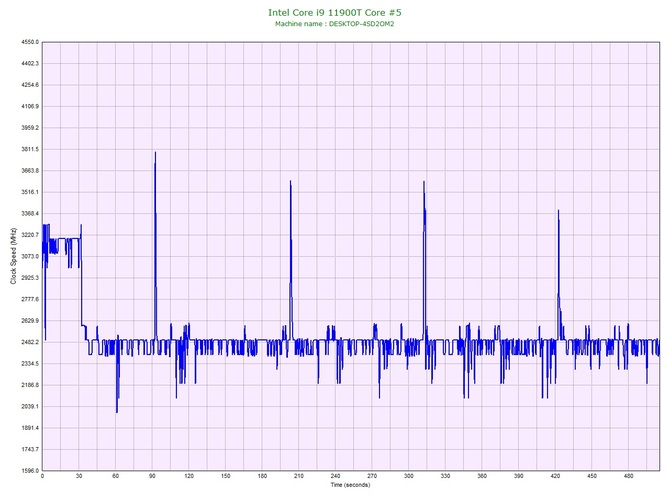Click the 90 tick label on the time axis
The height and width of the screenshot is (502, 670).
(153, 476)
